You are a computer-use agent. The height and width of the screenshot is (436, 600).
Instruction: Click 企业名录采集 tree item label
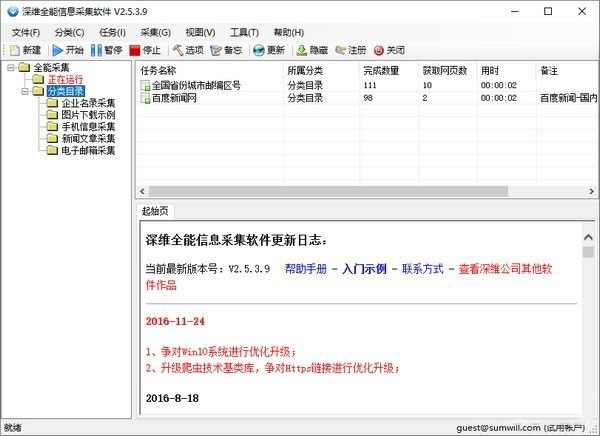point(88,103)
